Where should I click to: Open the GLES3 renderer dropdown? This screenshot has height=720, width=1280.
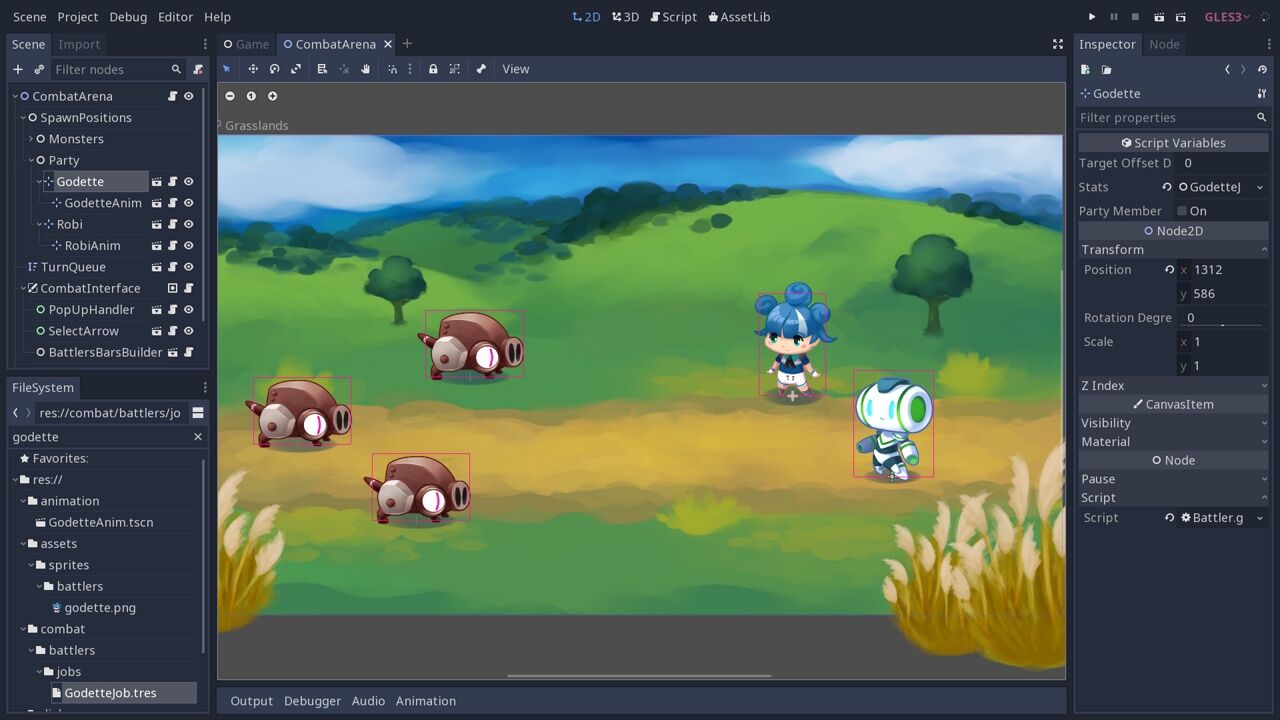coord(1227,16)
